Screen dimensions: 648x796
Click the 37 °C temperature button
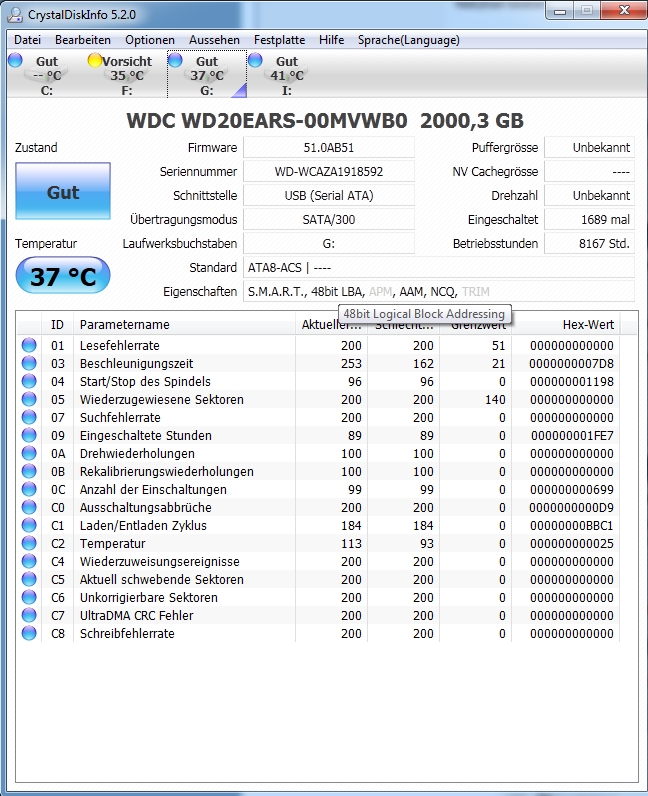tap(63, 276)
